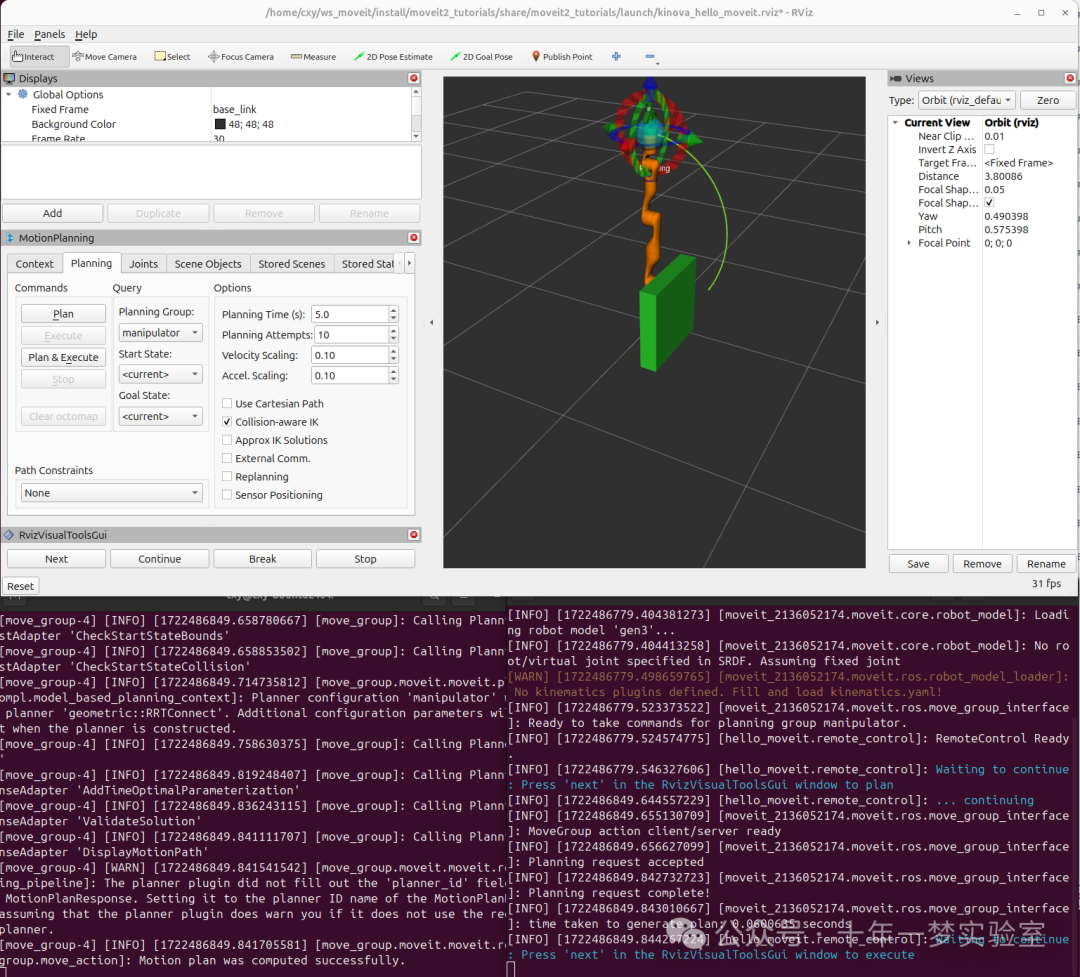Image resolution: width=1080 pixels, height=977 pixels.
Task: Close the MotionPlanning panel
Action: (x=413, y=238)
